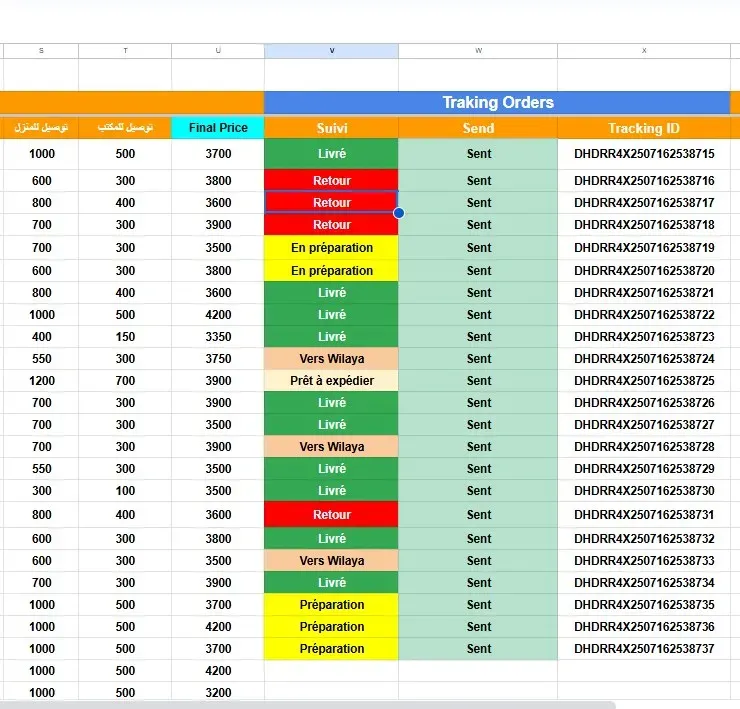The width and height of the screenshot is (740, 709).
Task: Select office delivery value 700
Action: (125, 381)
